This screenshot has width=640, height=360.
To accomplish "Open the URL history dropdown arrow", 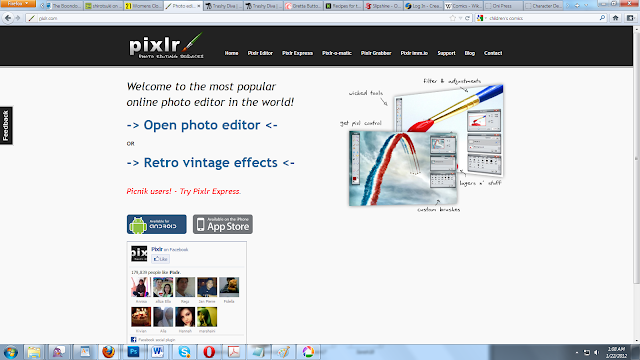I will pyautogui.click(x=460, y=18).
